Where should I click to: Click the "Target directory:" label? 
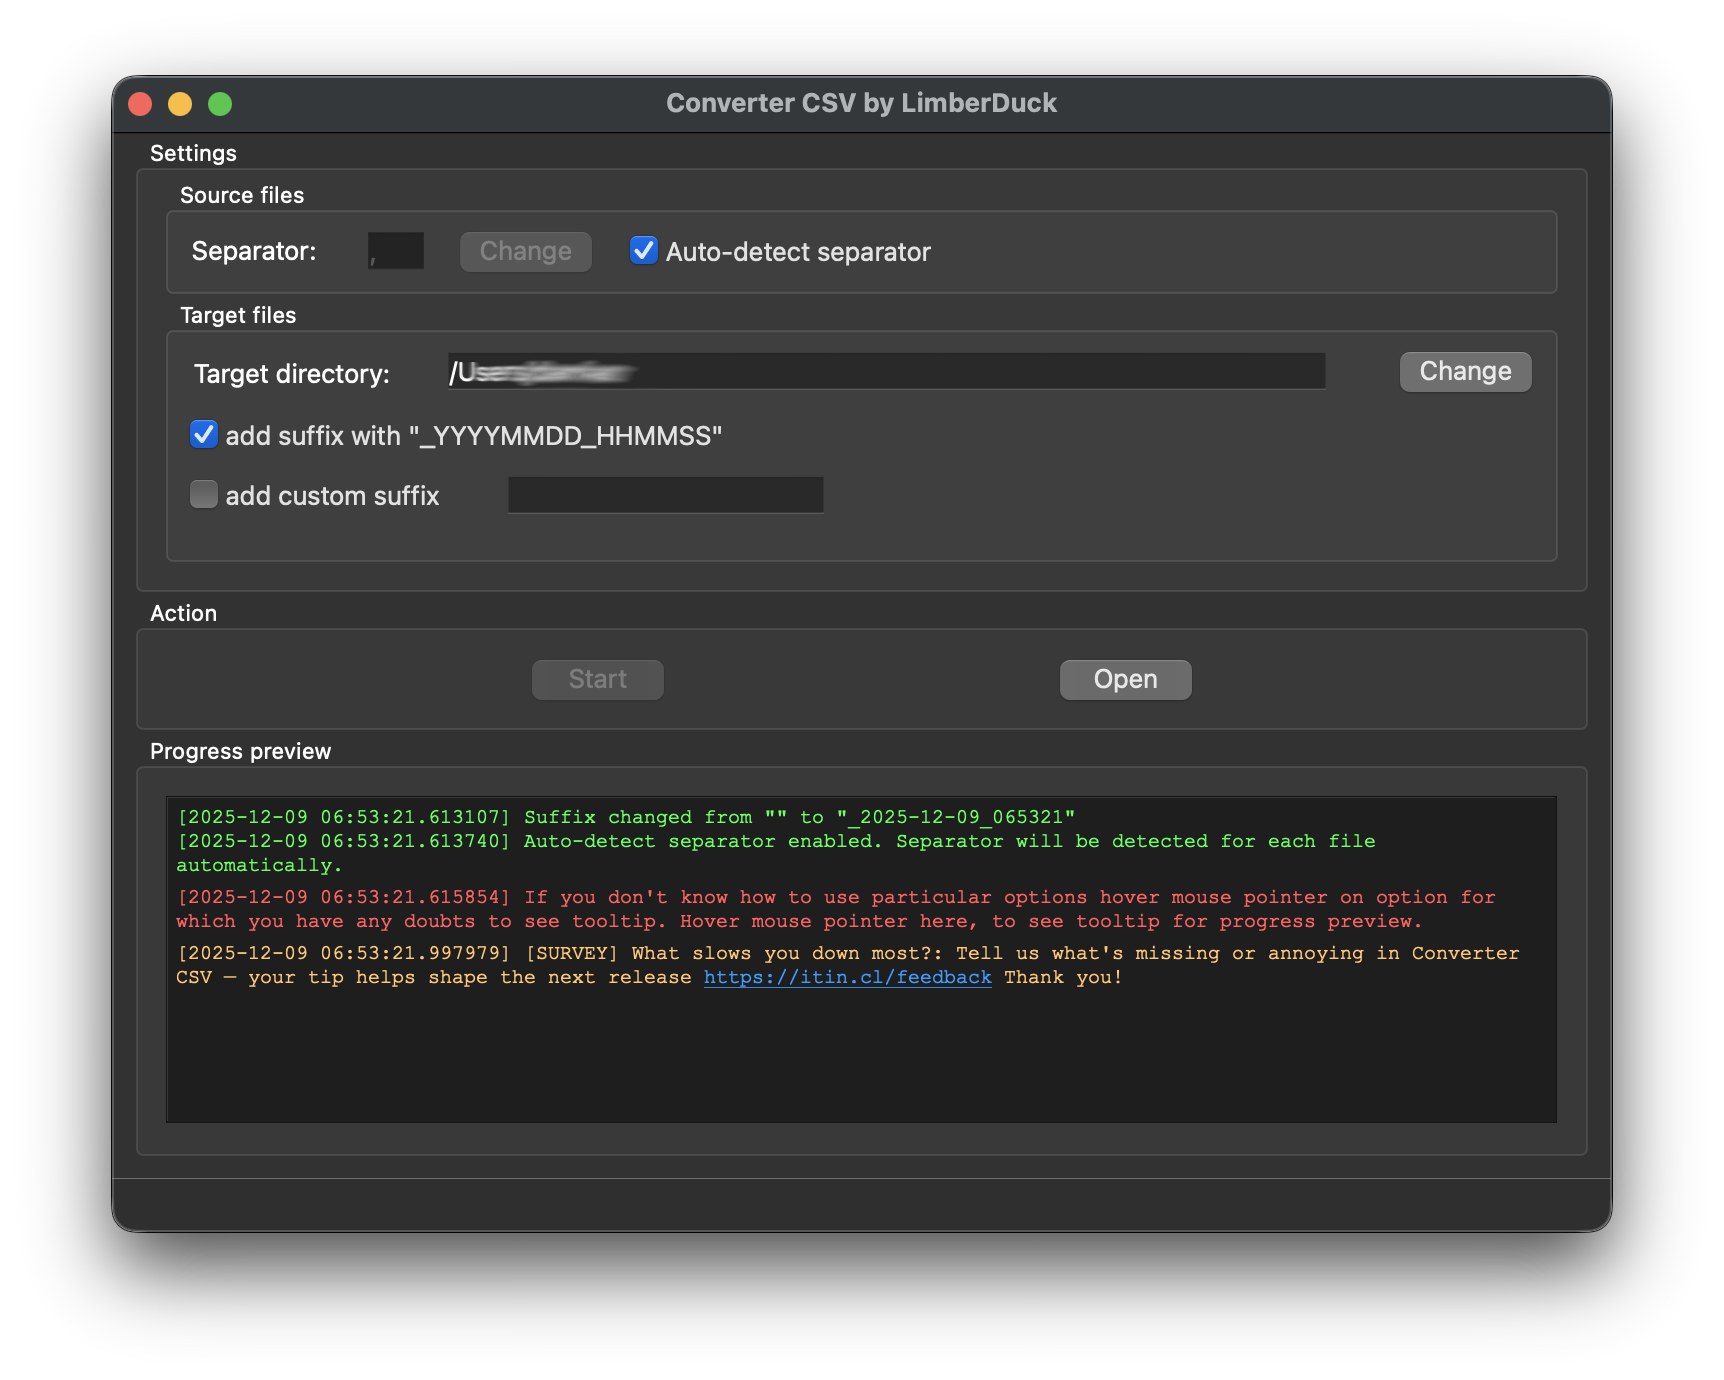tap(292, 374)
